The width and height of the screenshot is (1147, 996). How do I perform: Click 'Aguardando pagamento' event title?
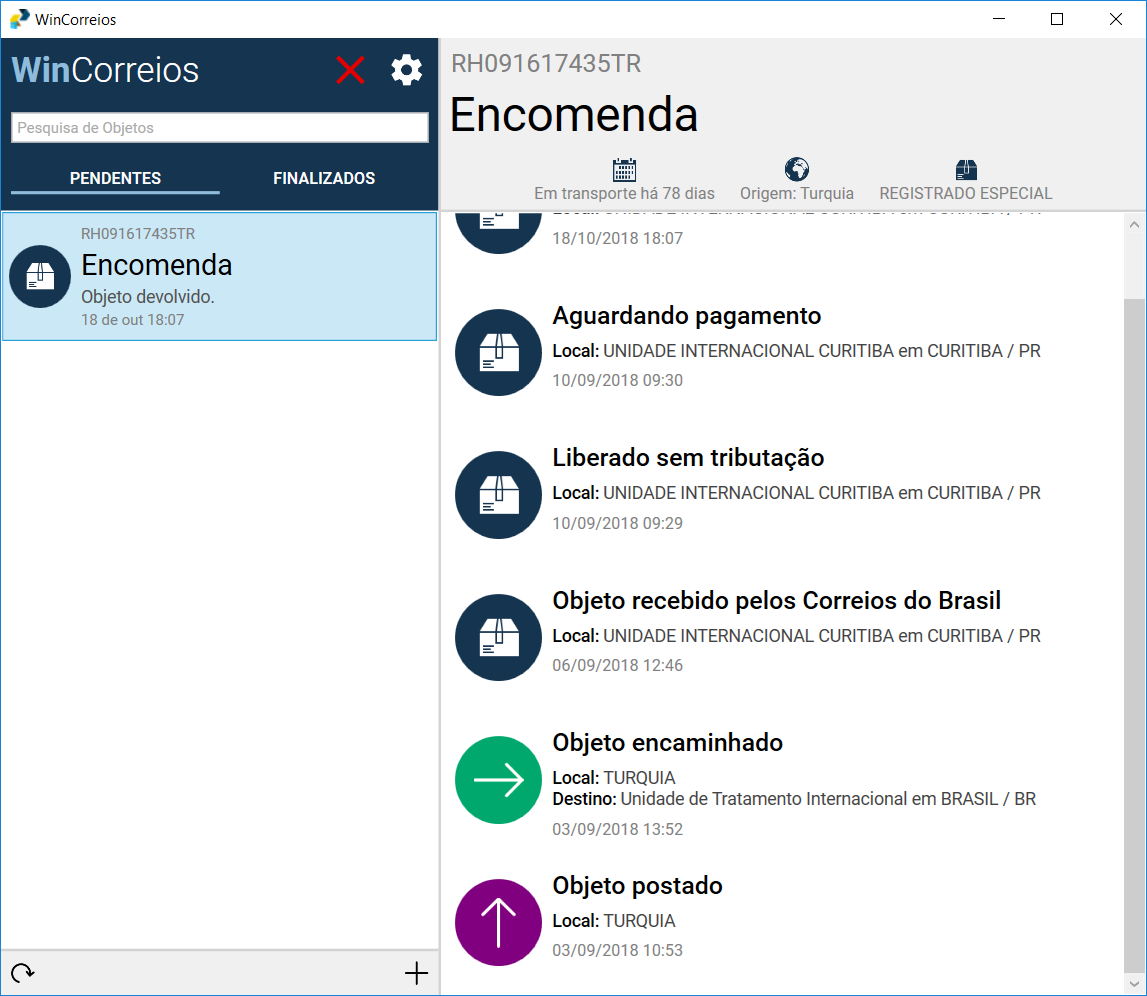[687, 316]
